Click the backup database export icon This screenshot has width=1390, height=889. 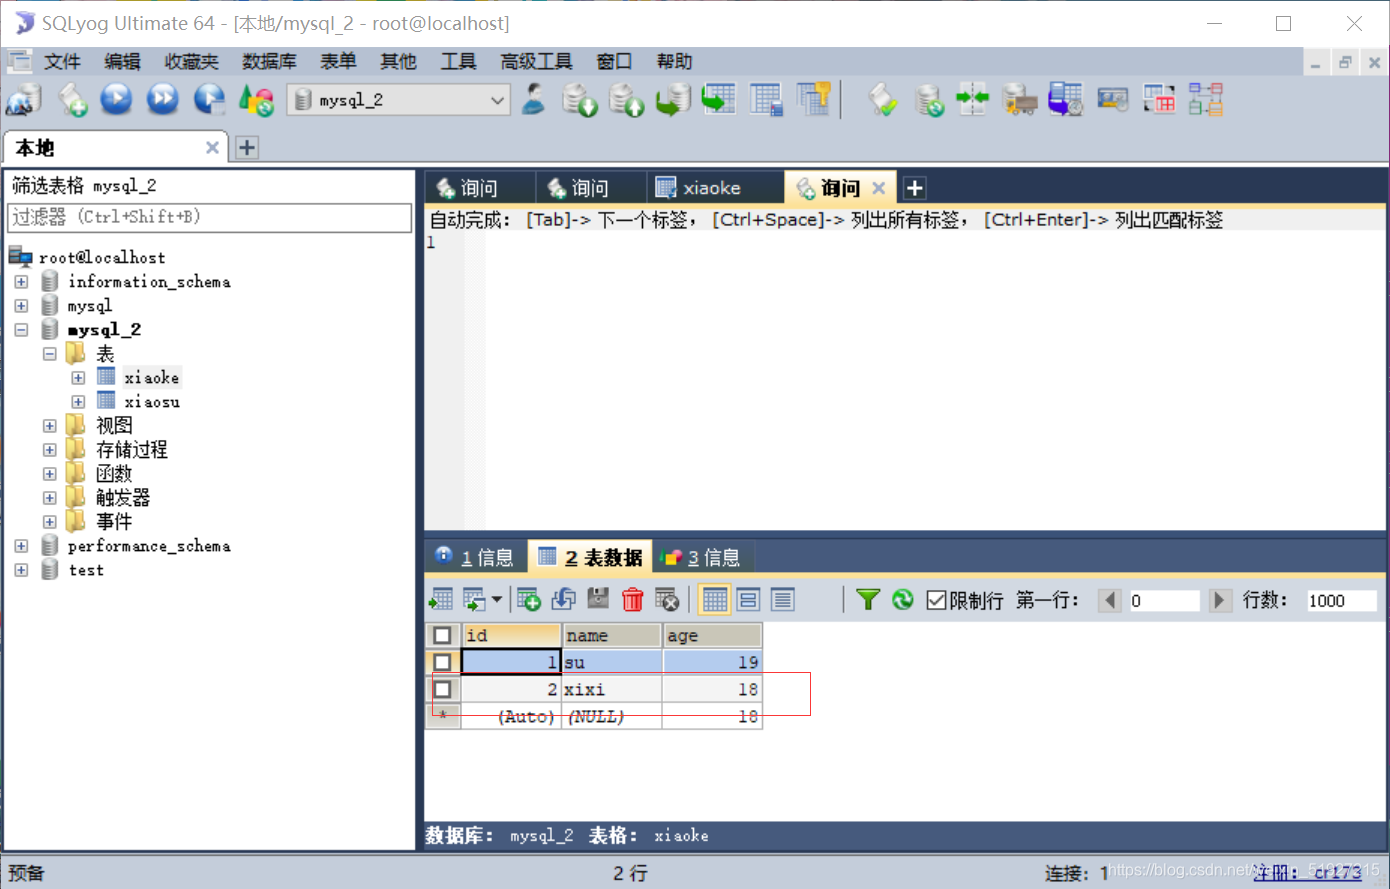pos(627,99)
